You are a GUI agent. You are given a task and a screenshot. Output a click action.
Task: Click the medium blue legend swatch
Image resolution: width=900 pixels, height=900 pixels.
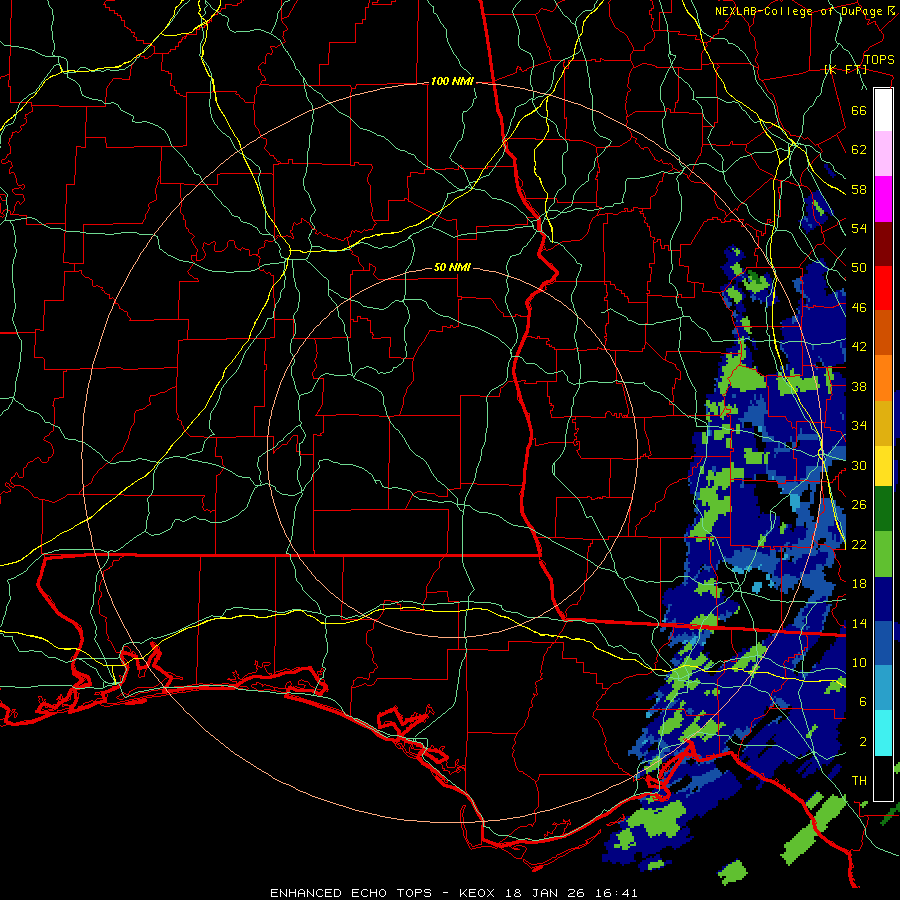(x=883, y=643)
